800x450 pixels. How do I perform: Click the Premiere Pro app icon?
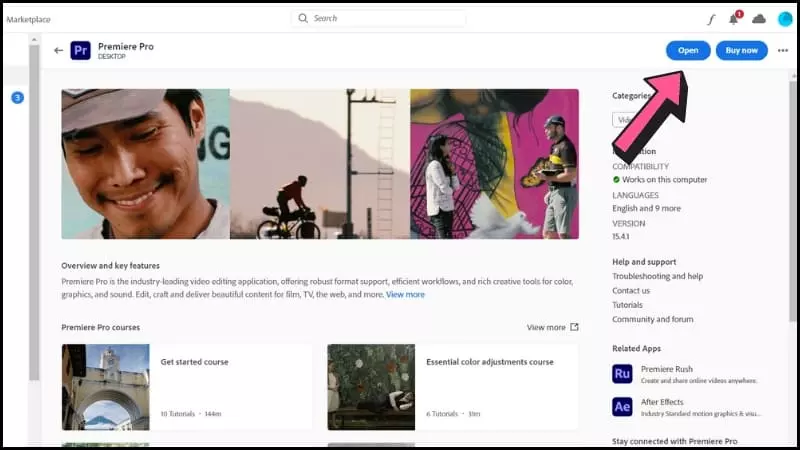pos(81,51)
